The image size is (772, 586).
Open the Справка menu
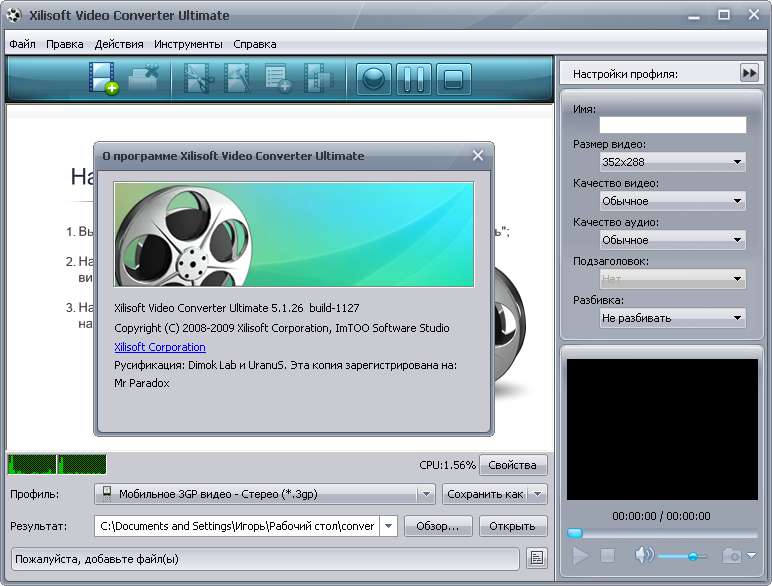pyautogui.click(x=255, y=44)
